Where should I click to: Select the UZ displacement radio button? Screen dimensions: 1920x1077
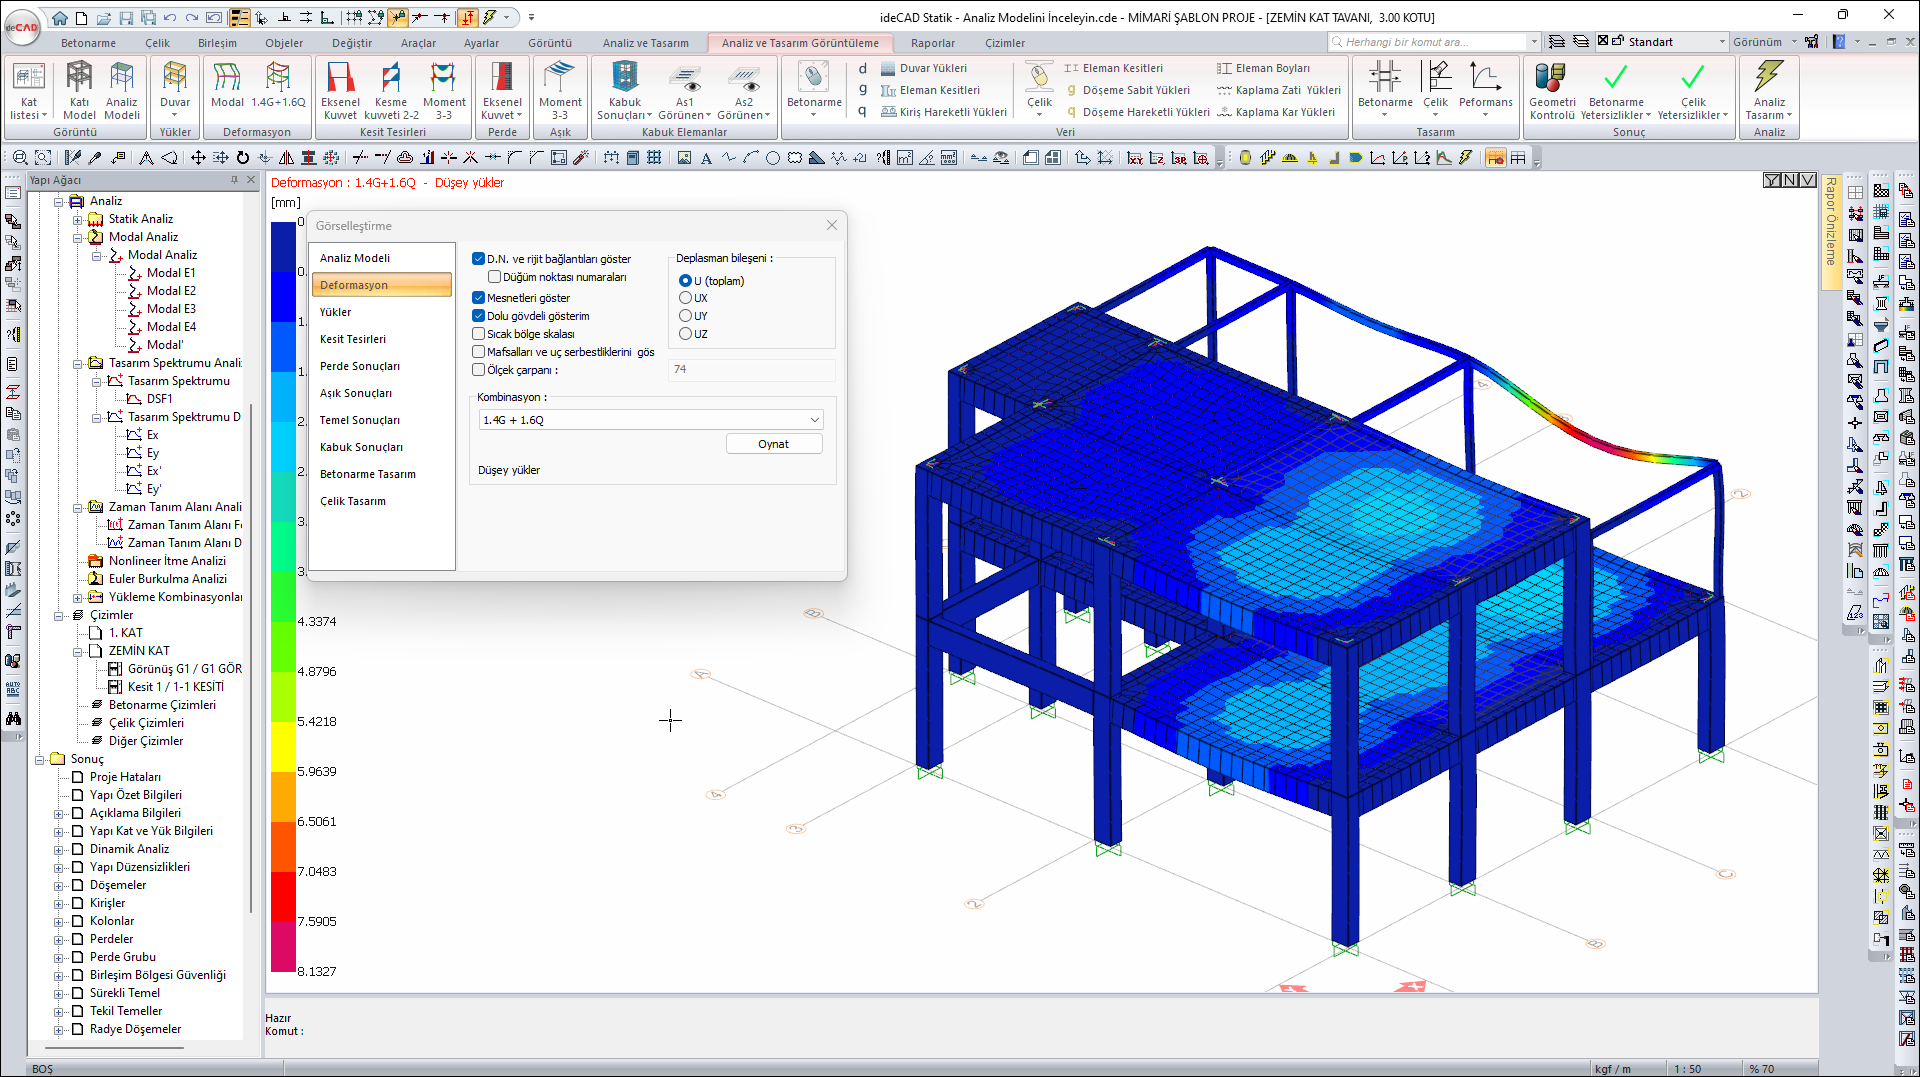[x=685, y=334]
